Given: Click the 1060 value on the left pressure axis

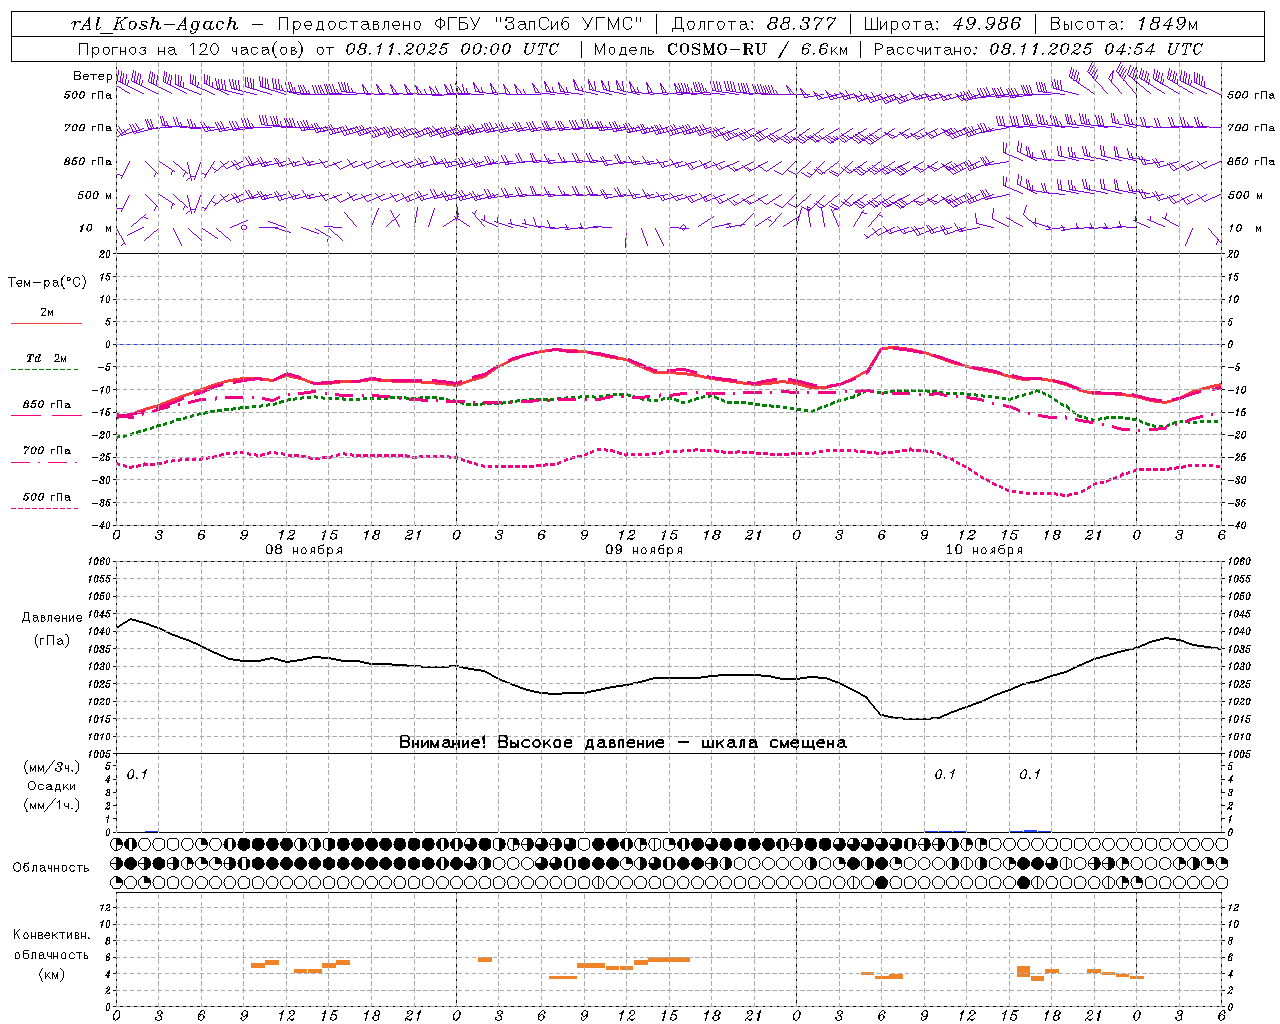Looking at the screenshot, I should 101,562.
